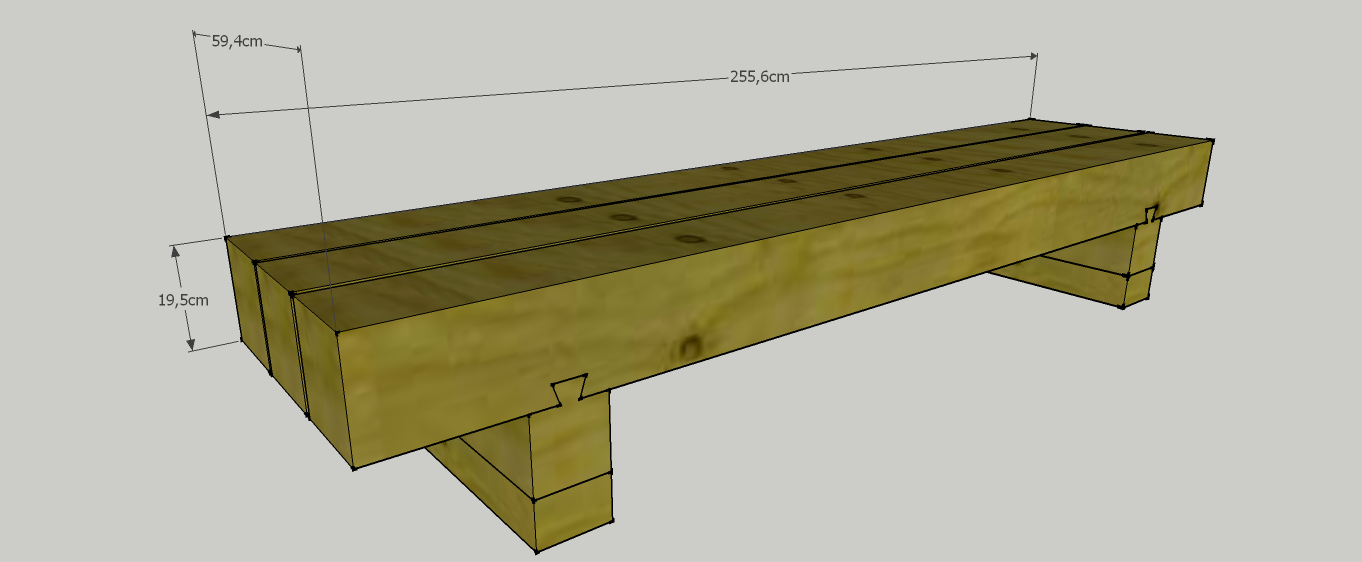1362x562 pixels.
Task: Select the 19,5cm height dimension label
Action: 183,299
